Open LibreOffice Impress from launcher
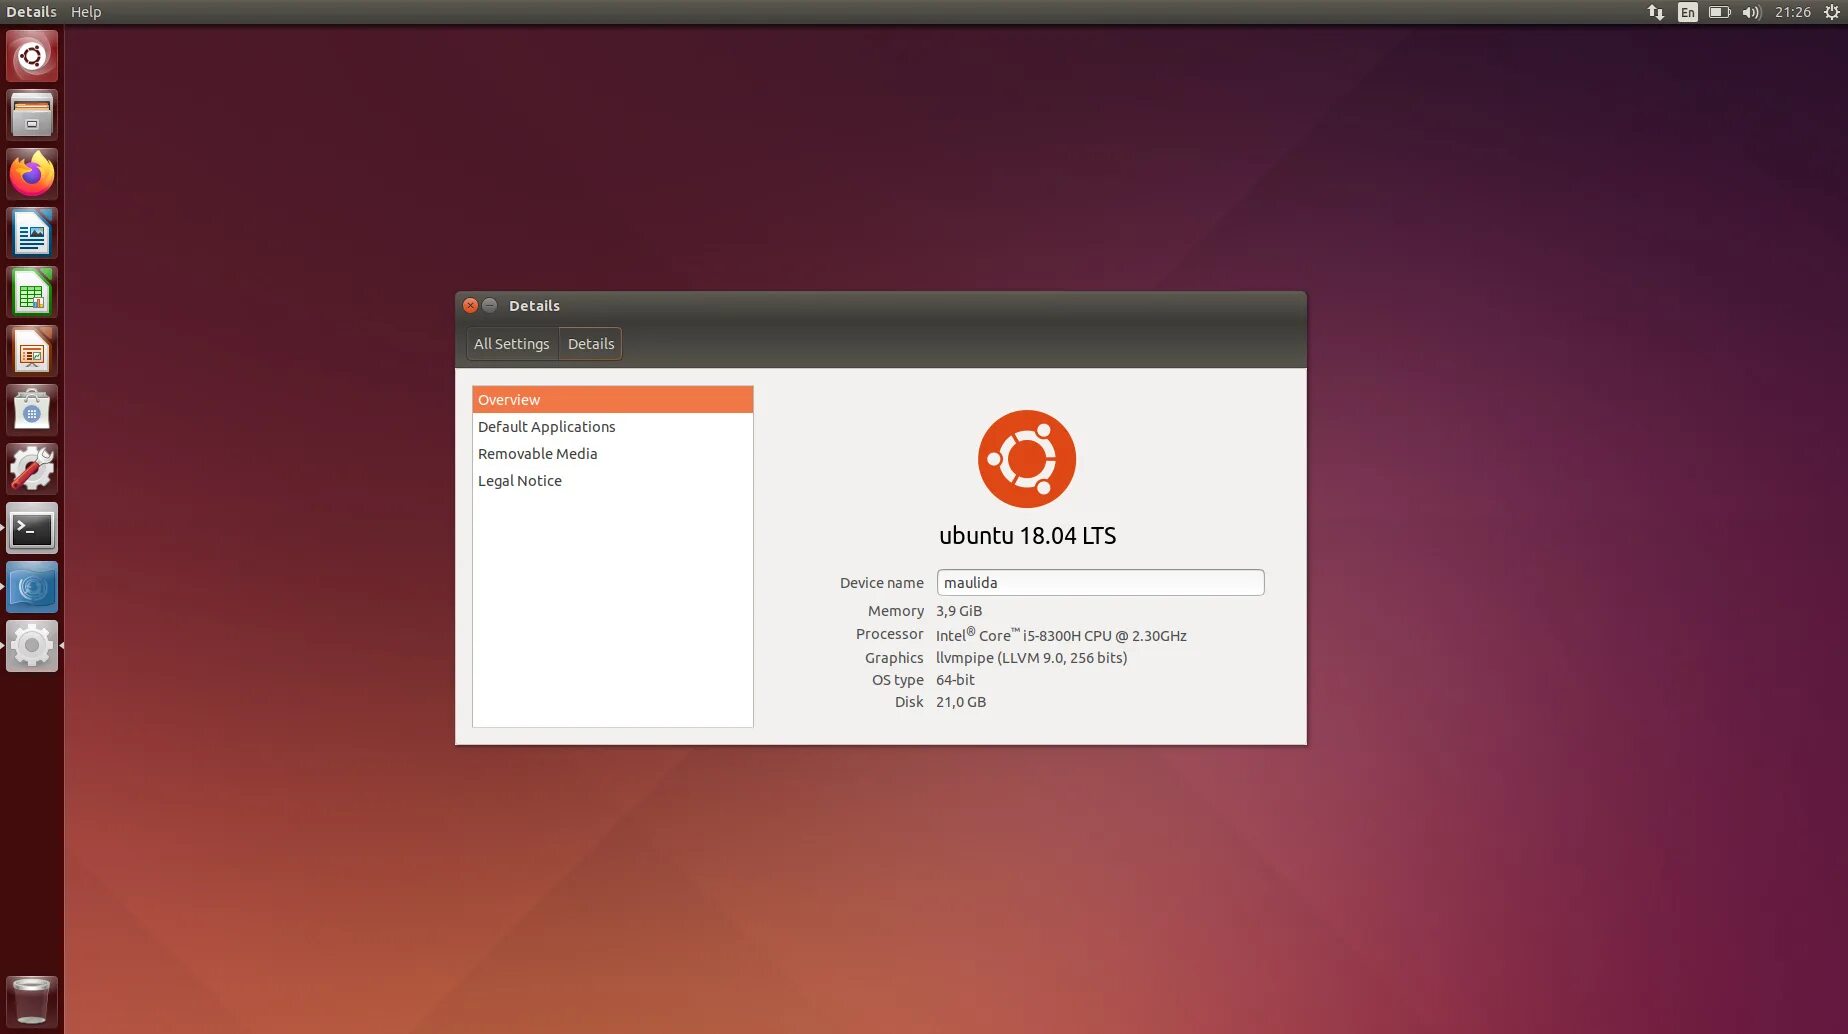Image resolution: width=1848 pixels, height=1034 pixels. [32, 351]
